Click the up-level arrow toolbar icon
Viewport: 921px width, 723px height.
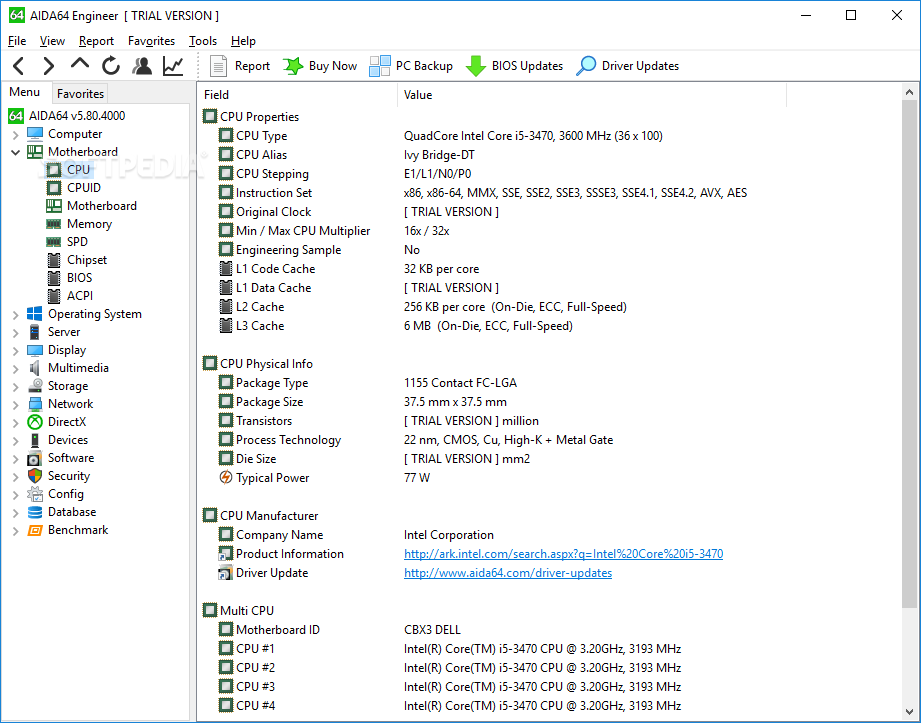coord(80,64)
